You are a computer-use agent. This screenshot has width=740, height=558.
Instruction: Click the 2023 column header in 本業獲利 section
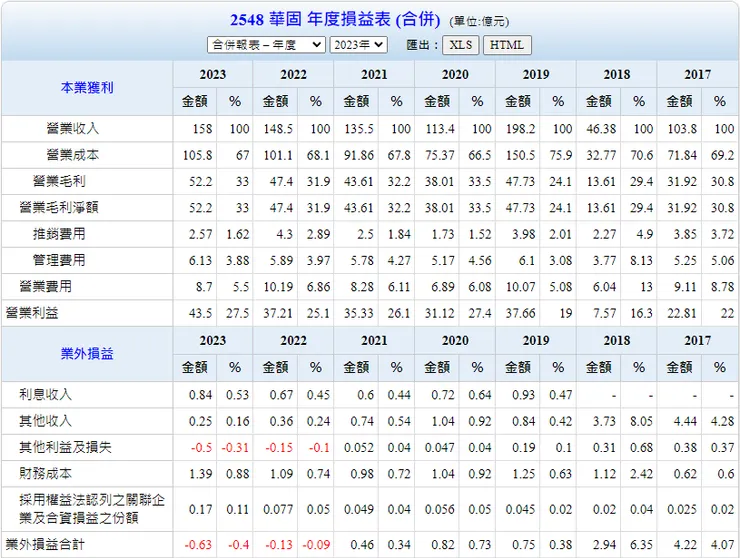(213, 74)
